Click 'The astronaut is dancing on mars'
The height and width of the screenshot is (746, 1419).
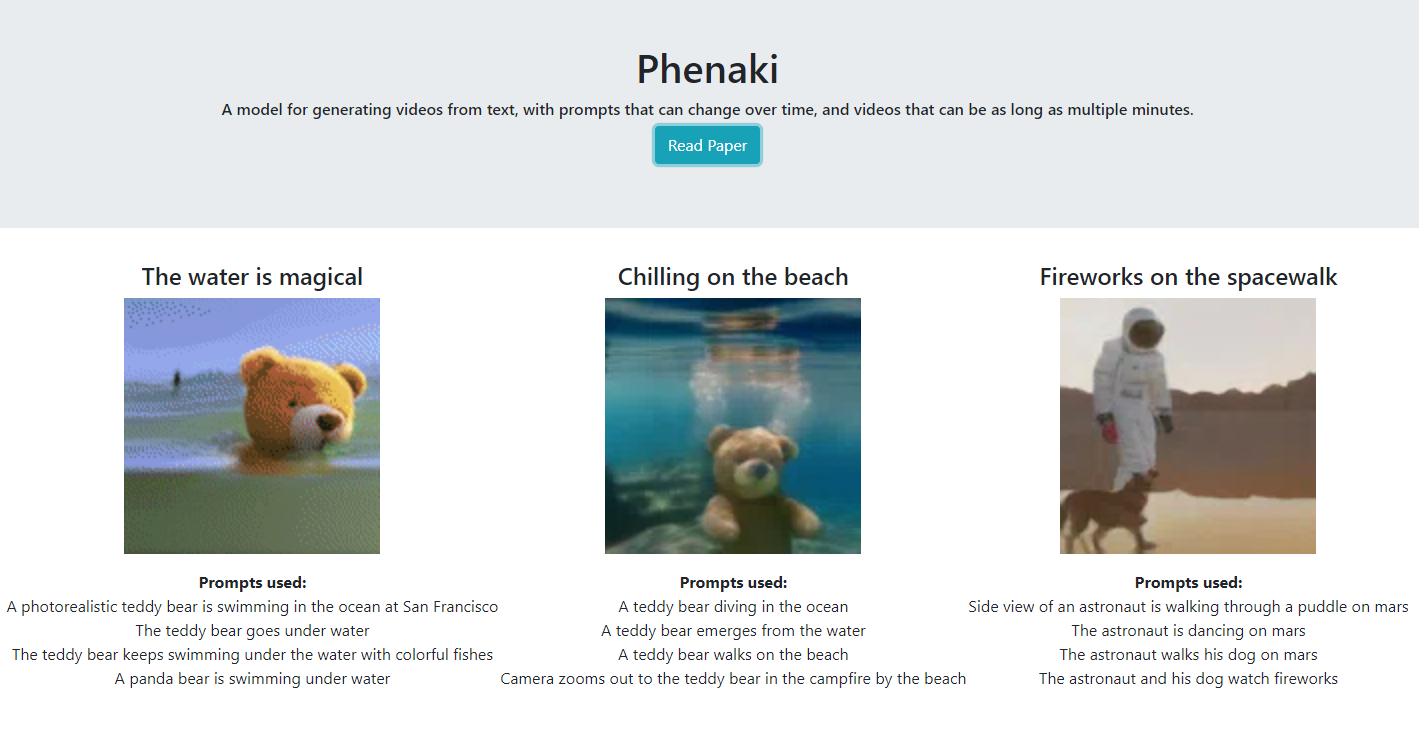point(1188,631)
